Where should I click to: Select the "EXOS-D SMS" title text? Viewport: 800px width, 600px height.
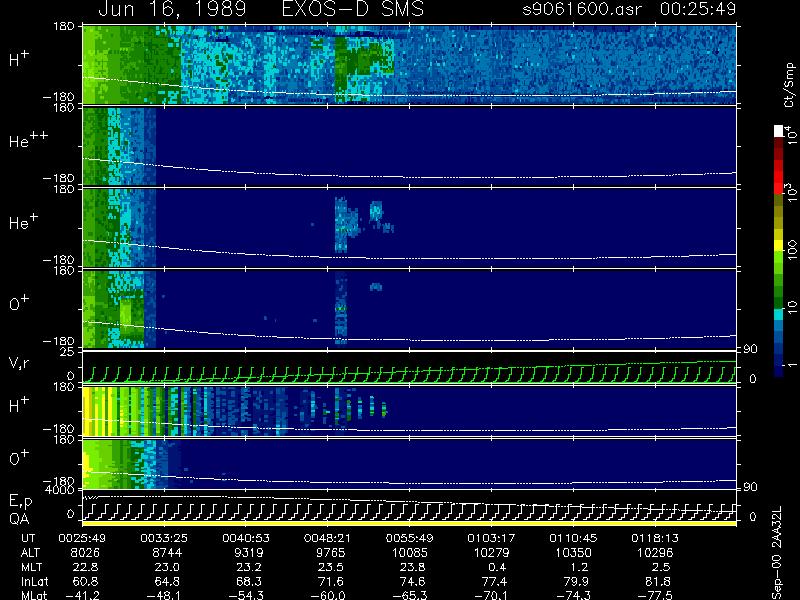(x=352, y=9)
